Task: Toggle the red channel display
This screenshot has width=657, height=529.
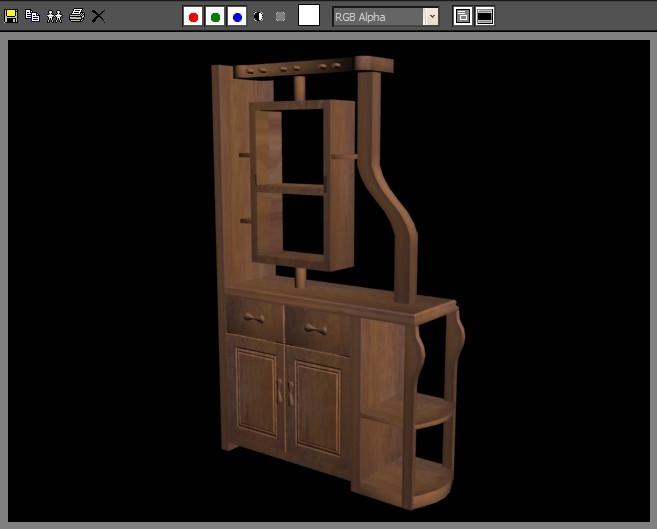Action: tap(193, 17)
